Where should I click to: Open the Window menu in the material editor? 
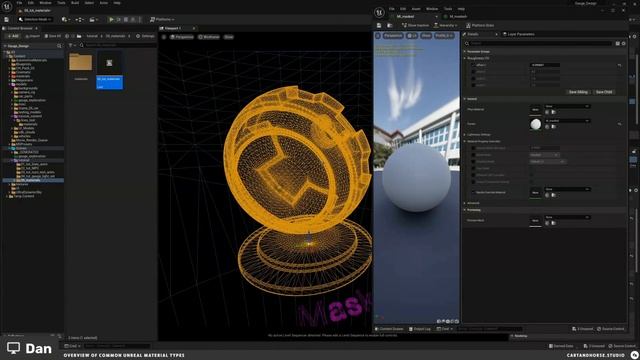(x=432, y=9)
